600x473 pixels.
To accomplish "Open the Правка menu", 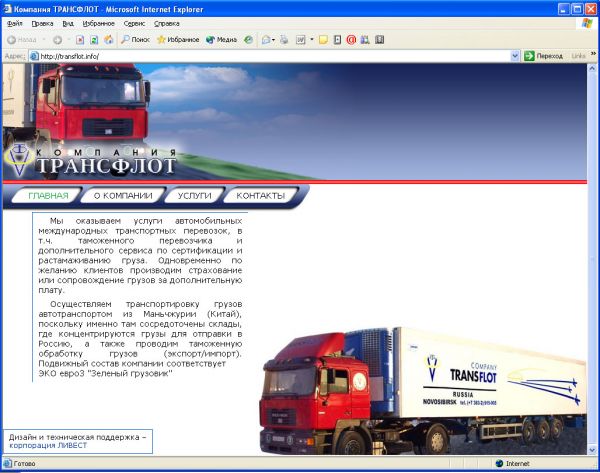I will [x=42, y=24].
